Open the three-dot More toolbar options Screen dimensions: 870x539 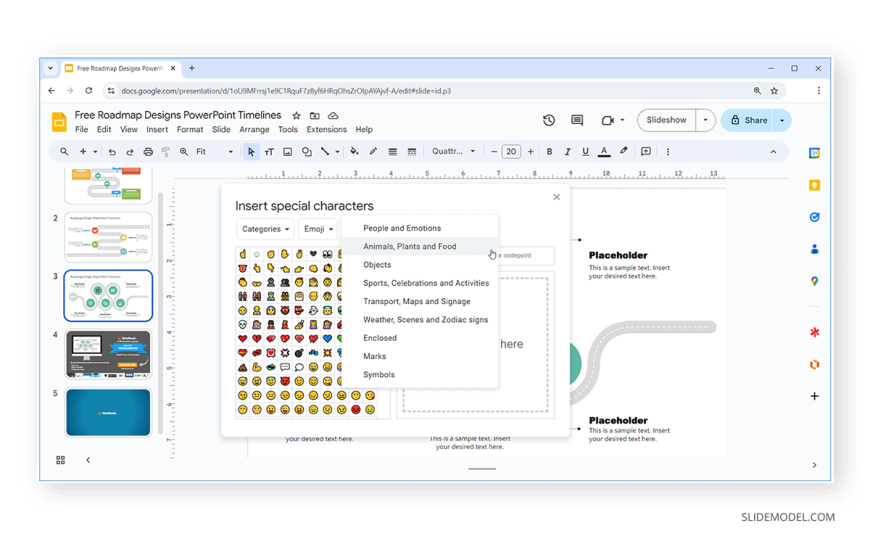668,152
